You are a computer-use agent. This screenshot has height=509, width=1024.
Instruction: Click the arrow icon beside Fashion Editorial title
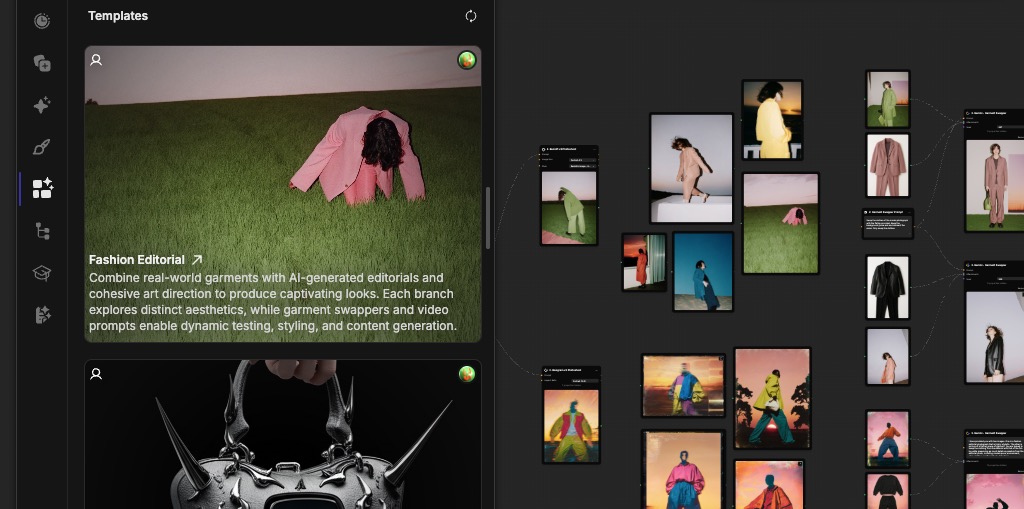pyautogui.click(x=197, y=260)
